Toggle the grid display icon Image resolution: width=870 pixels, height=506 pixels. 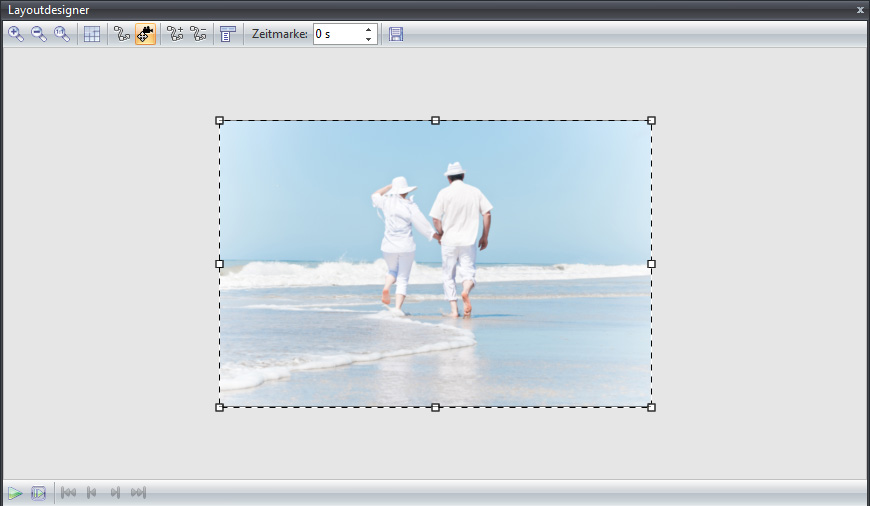coord(92,34)
